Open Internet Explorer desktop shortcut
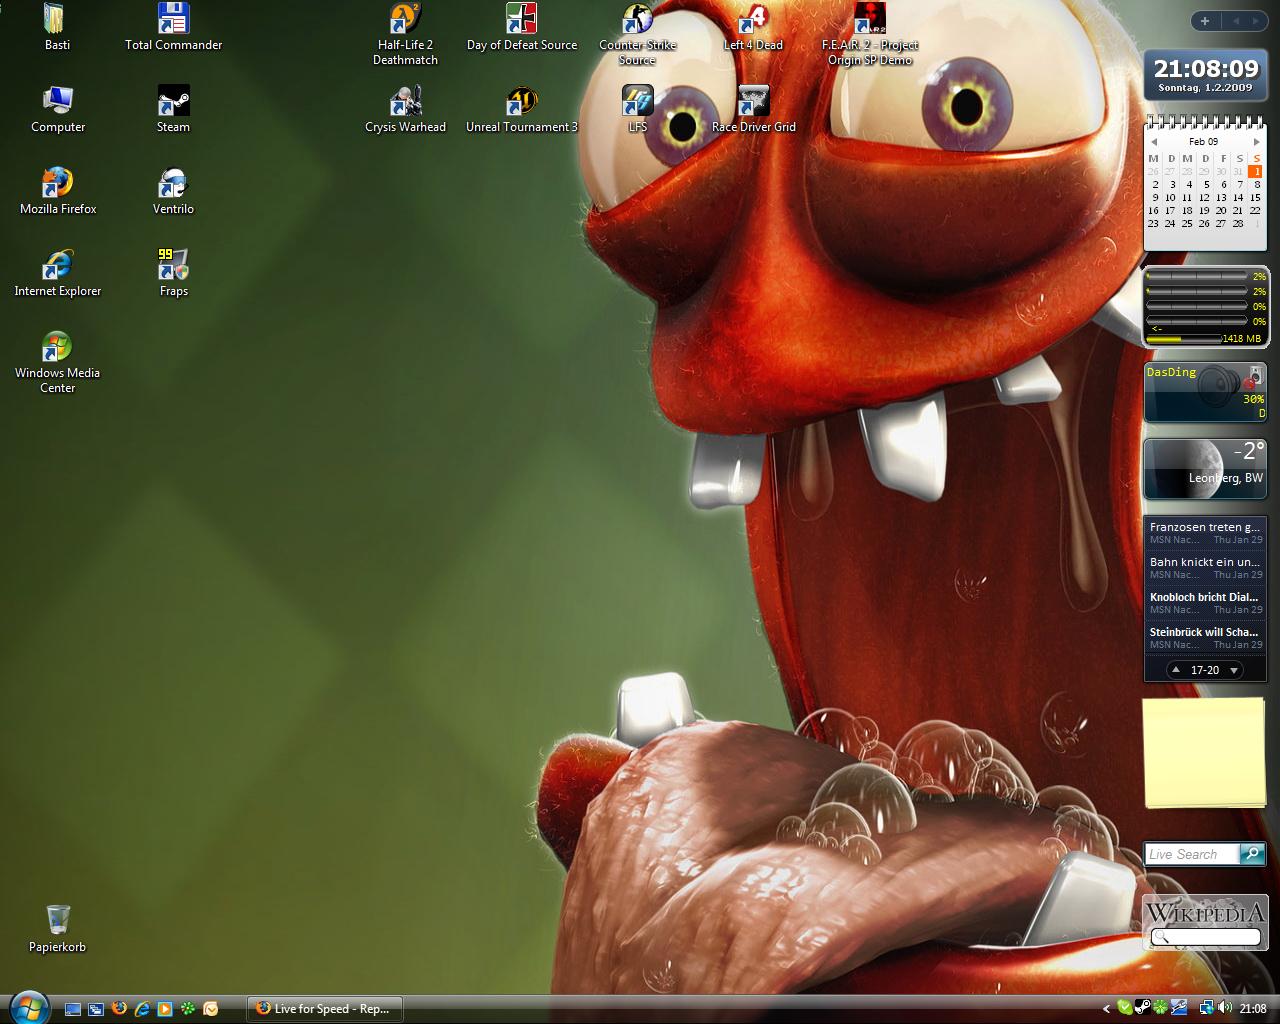 click(58, 274)
